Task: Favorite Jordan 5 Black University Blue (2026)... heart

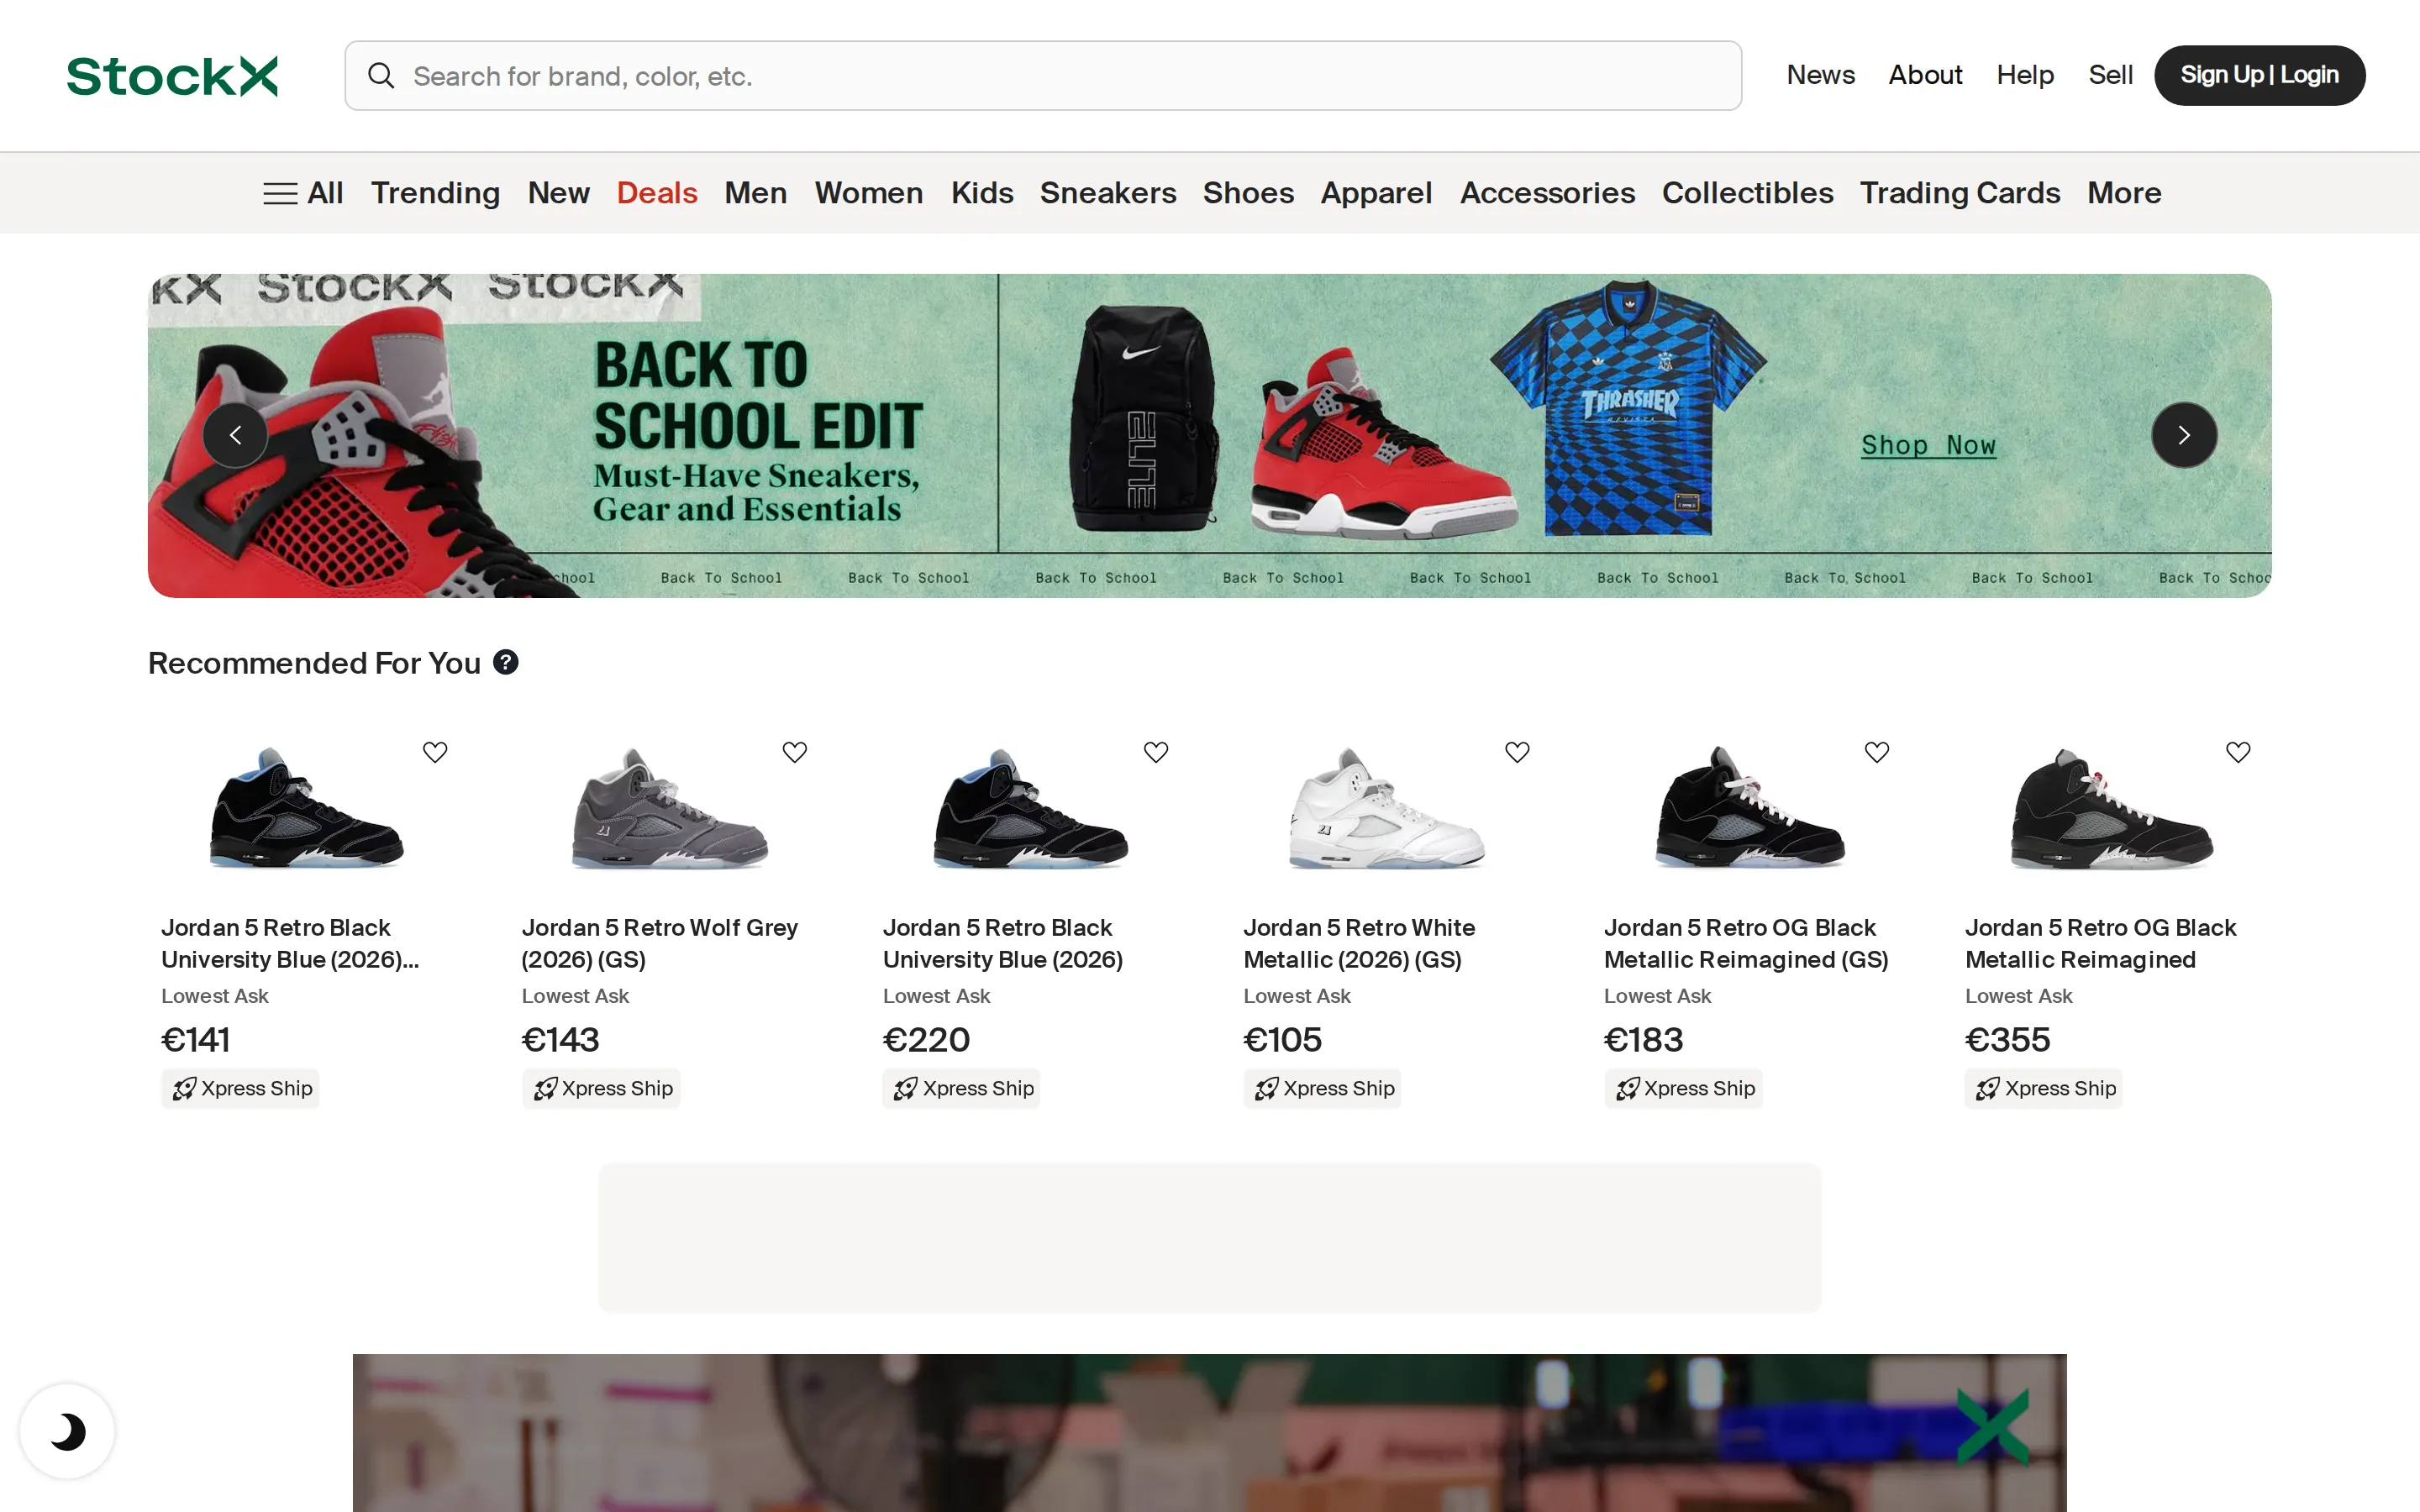Action: point(435,752)
